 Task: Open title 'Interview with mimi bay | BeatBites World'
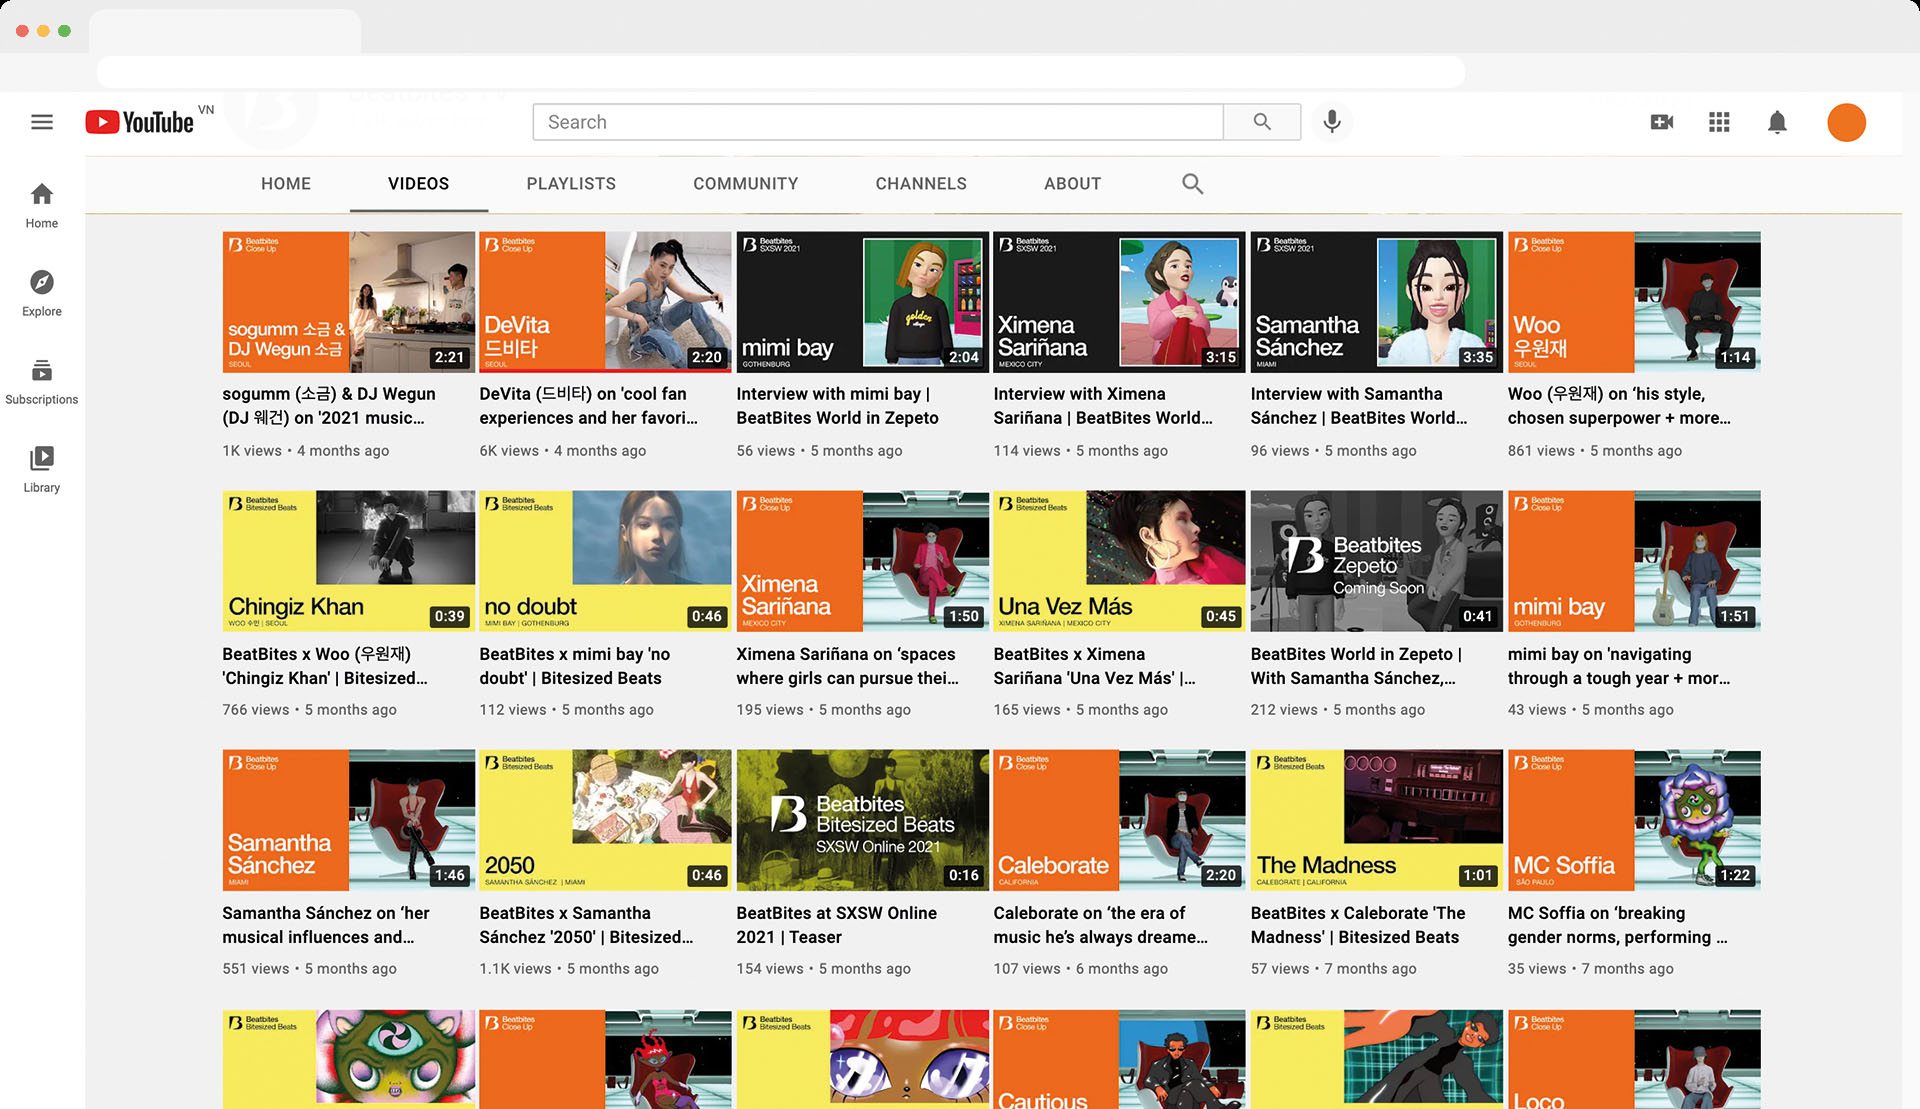(837, 406)
